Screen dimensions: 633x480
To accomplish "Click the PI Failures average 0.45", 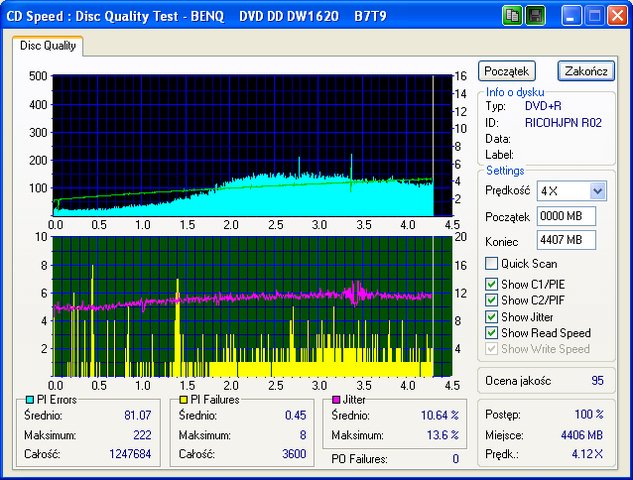I will point(296,415).
